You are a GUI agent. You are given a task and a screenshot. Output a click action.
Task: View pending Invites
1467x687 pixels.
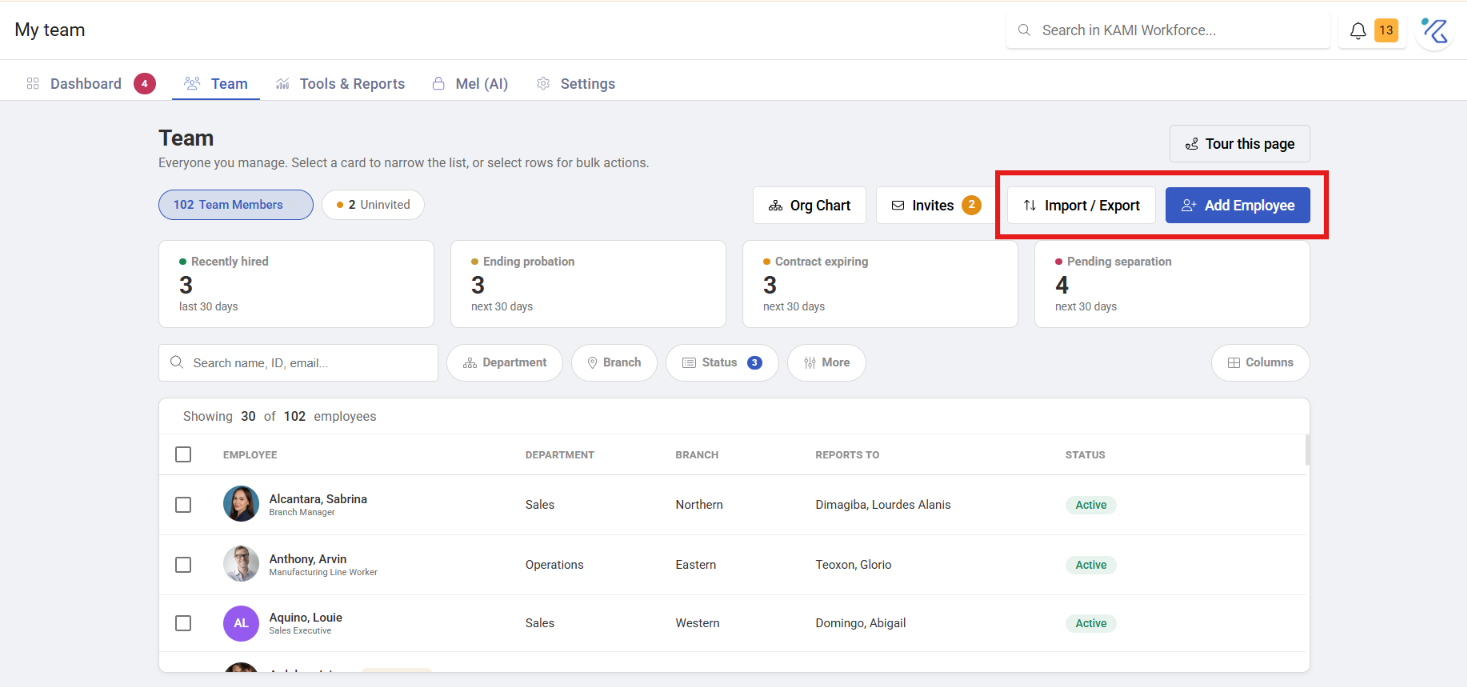click(x=936, y=205)
